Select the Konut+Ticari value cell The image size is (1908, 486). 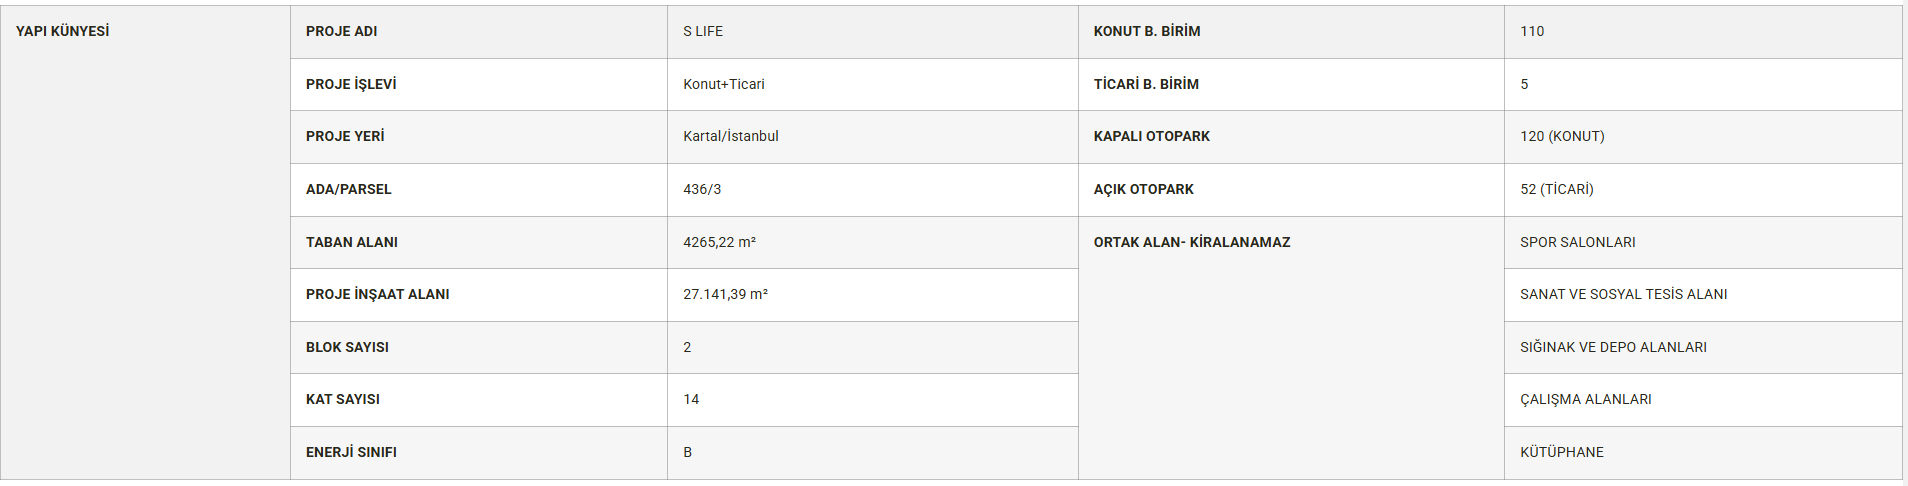point(873,85)
